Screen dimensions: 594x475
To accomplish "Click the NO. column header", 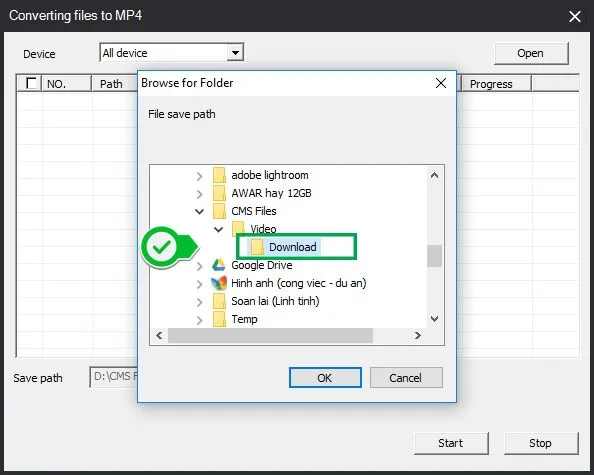I will [x=67, y=84].
